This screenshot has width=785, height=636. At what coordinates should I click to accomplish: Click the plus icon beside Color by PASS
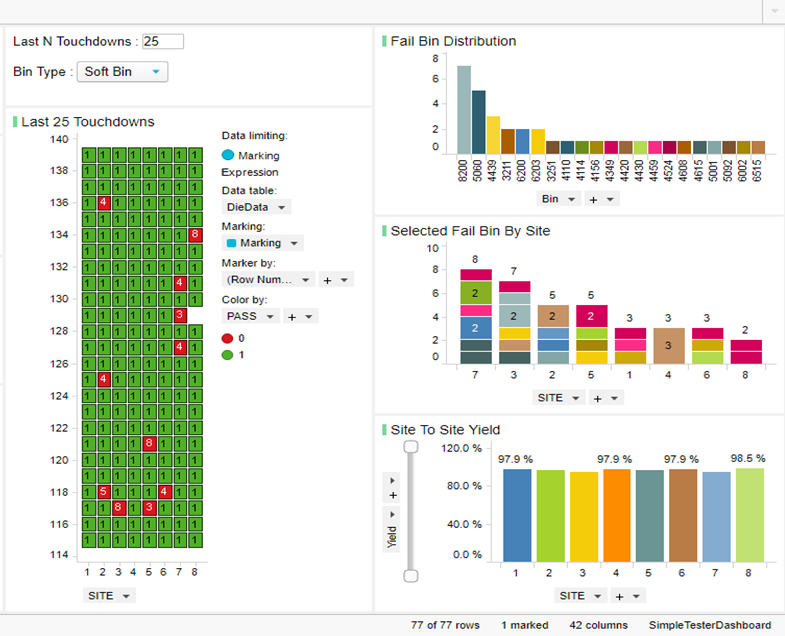point(292,316)
